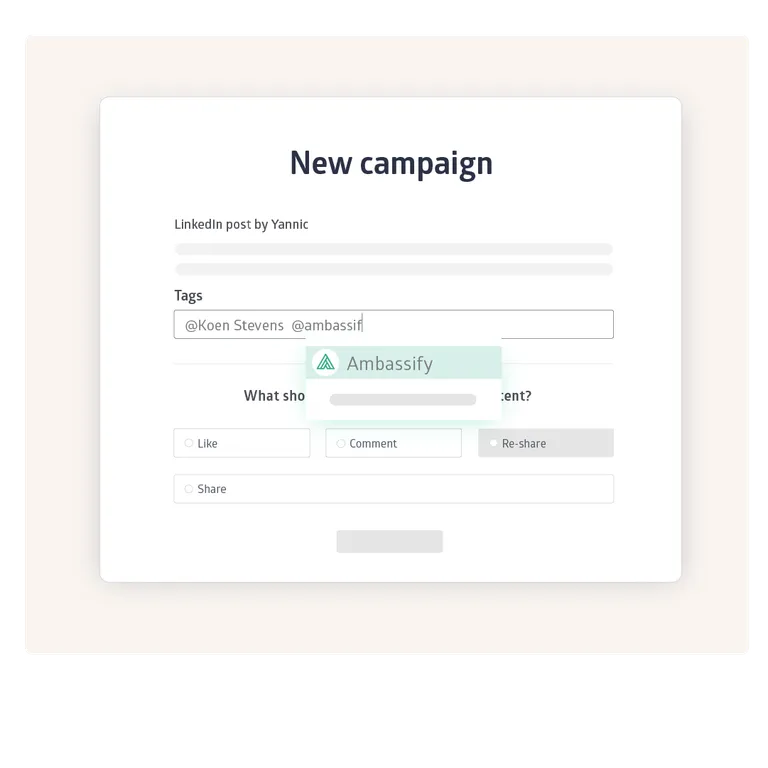Screen dimensions: 768x768
Task: Choose the Re-share radio circle
Action: [x=493, y=443]
